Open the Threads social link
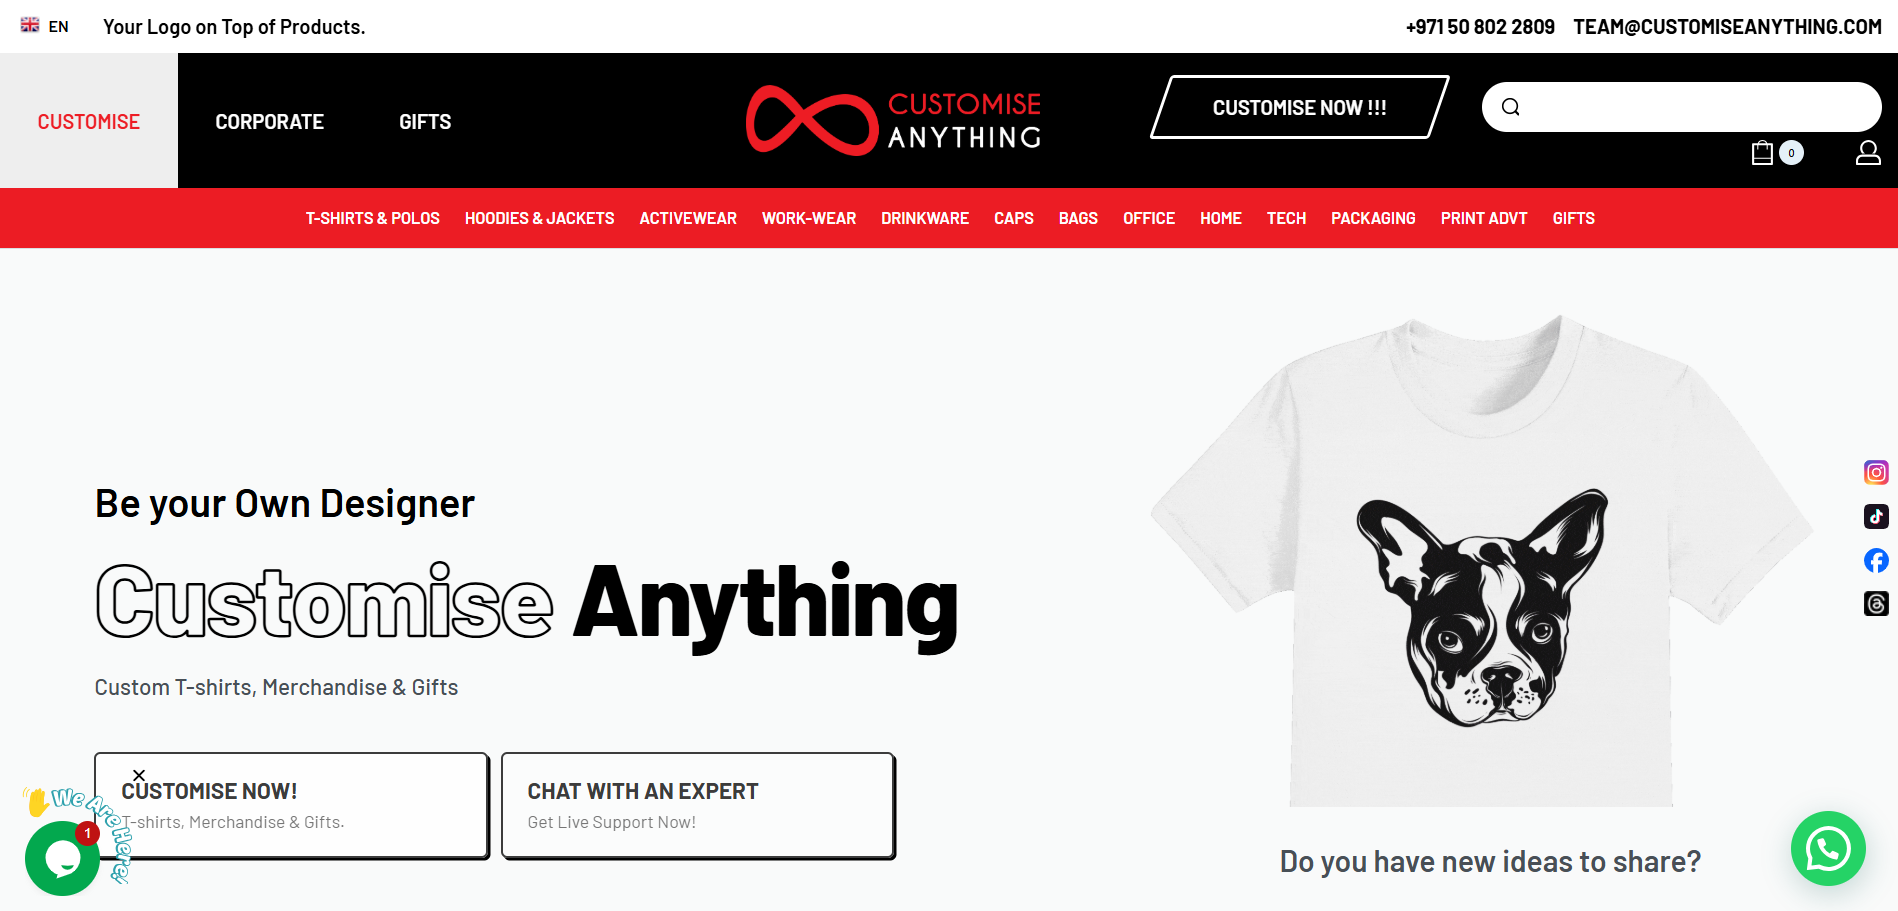Screen dimensions: 1898x911 (1876, 604)
